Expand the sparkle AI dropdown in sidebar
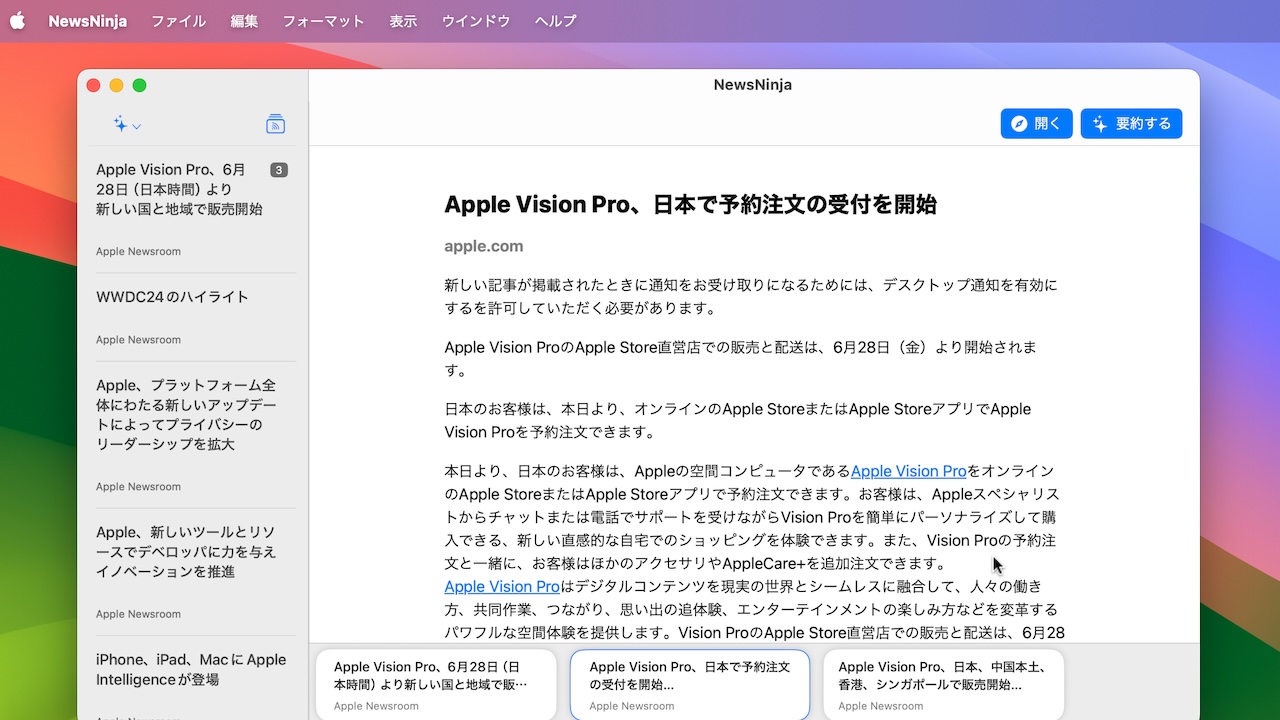The width and height of the screenshot is (1280, 720). tap(127, 125)
